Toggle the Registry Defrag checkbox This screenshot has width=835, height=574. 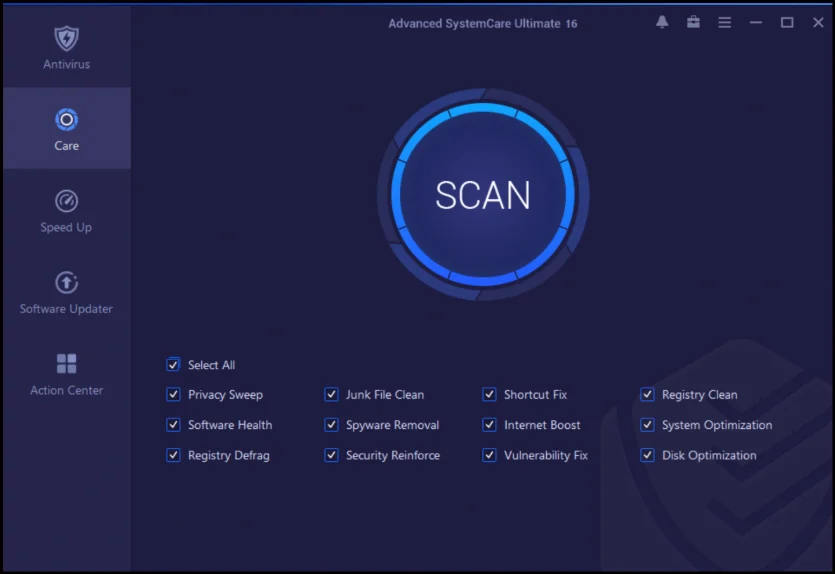click(173, 455)
